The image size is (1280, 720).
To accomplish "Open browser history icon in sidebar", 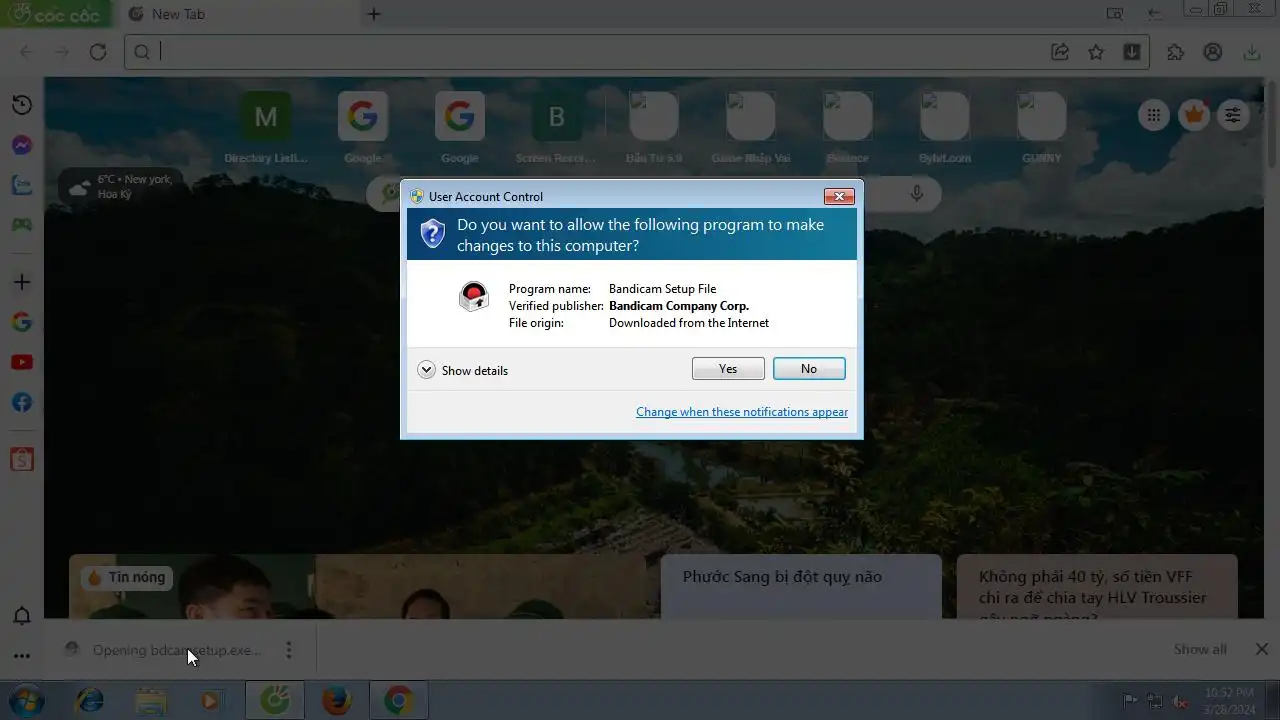I will (x=22, y=105).
